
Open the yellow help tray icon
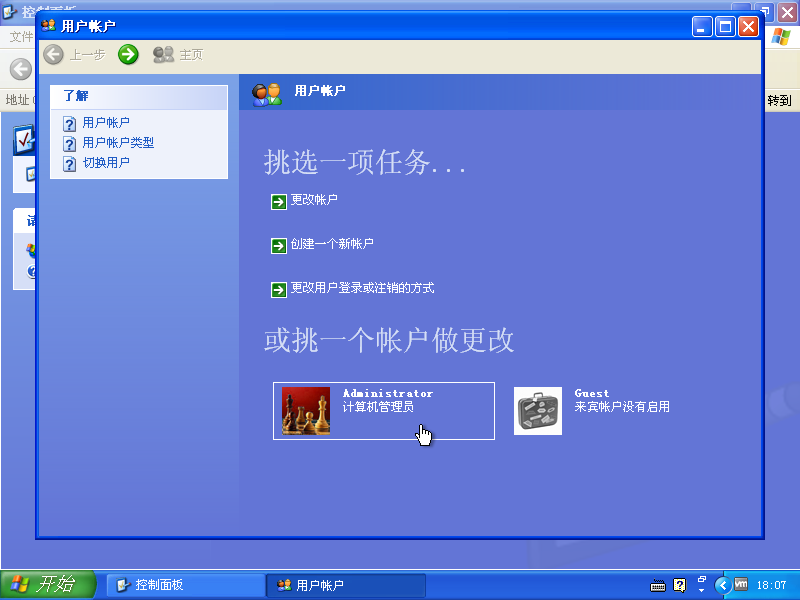pos(681,585)
